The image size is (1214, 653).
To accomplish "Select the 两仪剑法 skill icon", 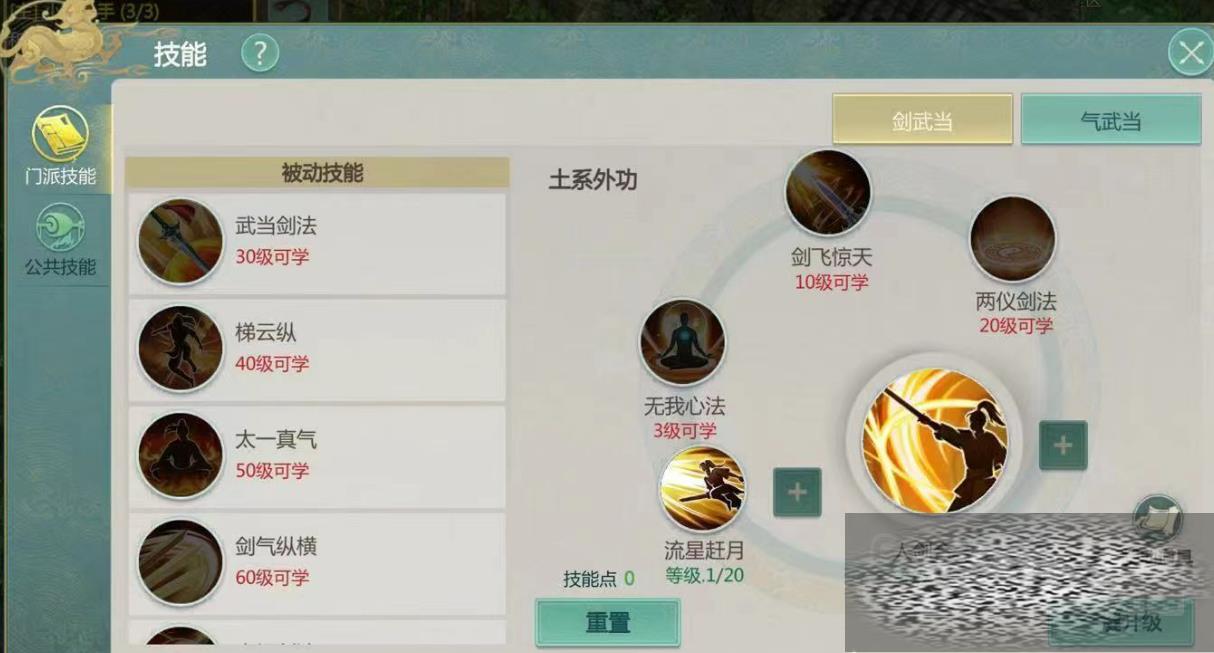I will click(1013, 240).
